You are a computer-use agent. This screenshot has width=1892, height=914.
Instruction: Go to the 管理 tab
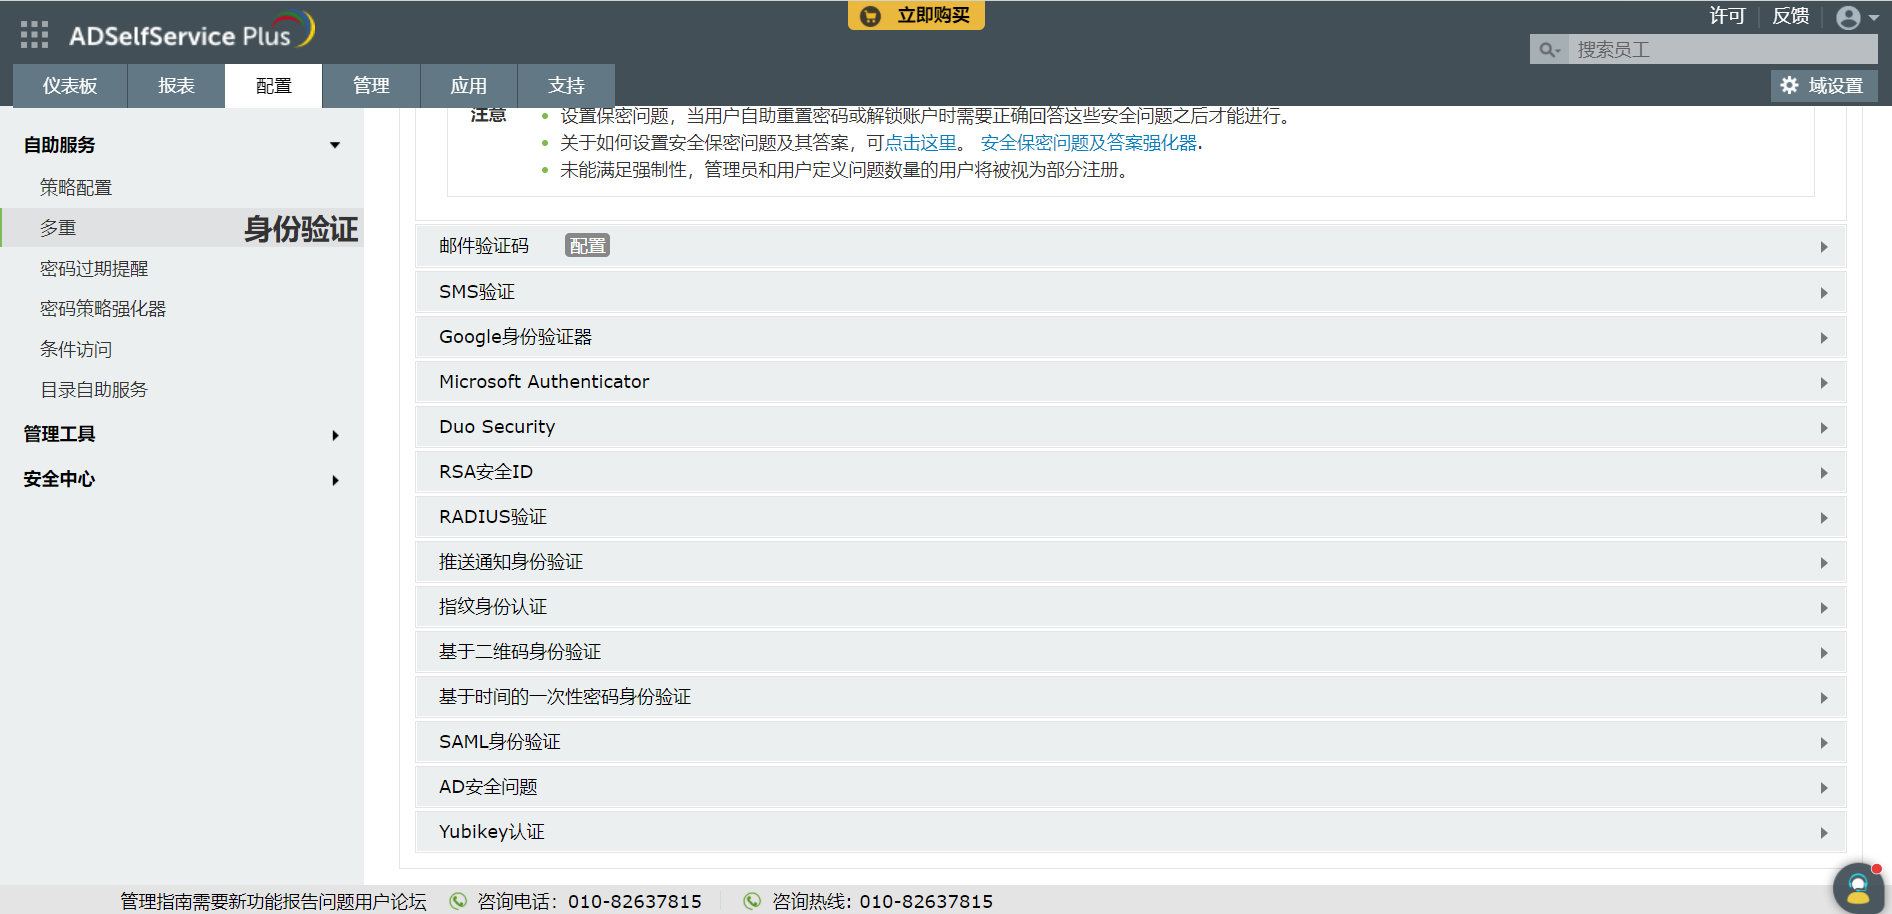click(x=371, y=86)
